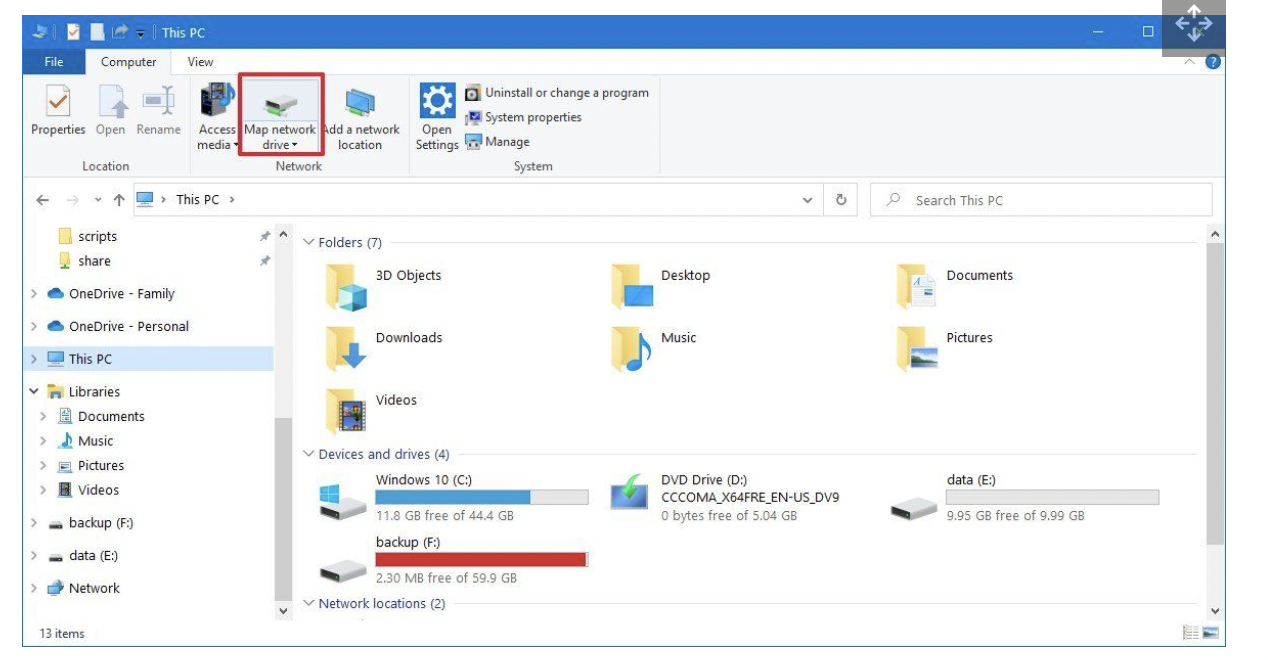The image size is (1268, 660).
Task: Select the share quick access folder
Action: pyautogui.click(x=84, y=261)
